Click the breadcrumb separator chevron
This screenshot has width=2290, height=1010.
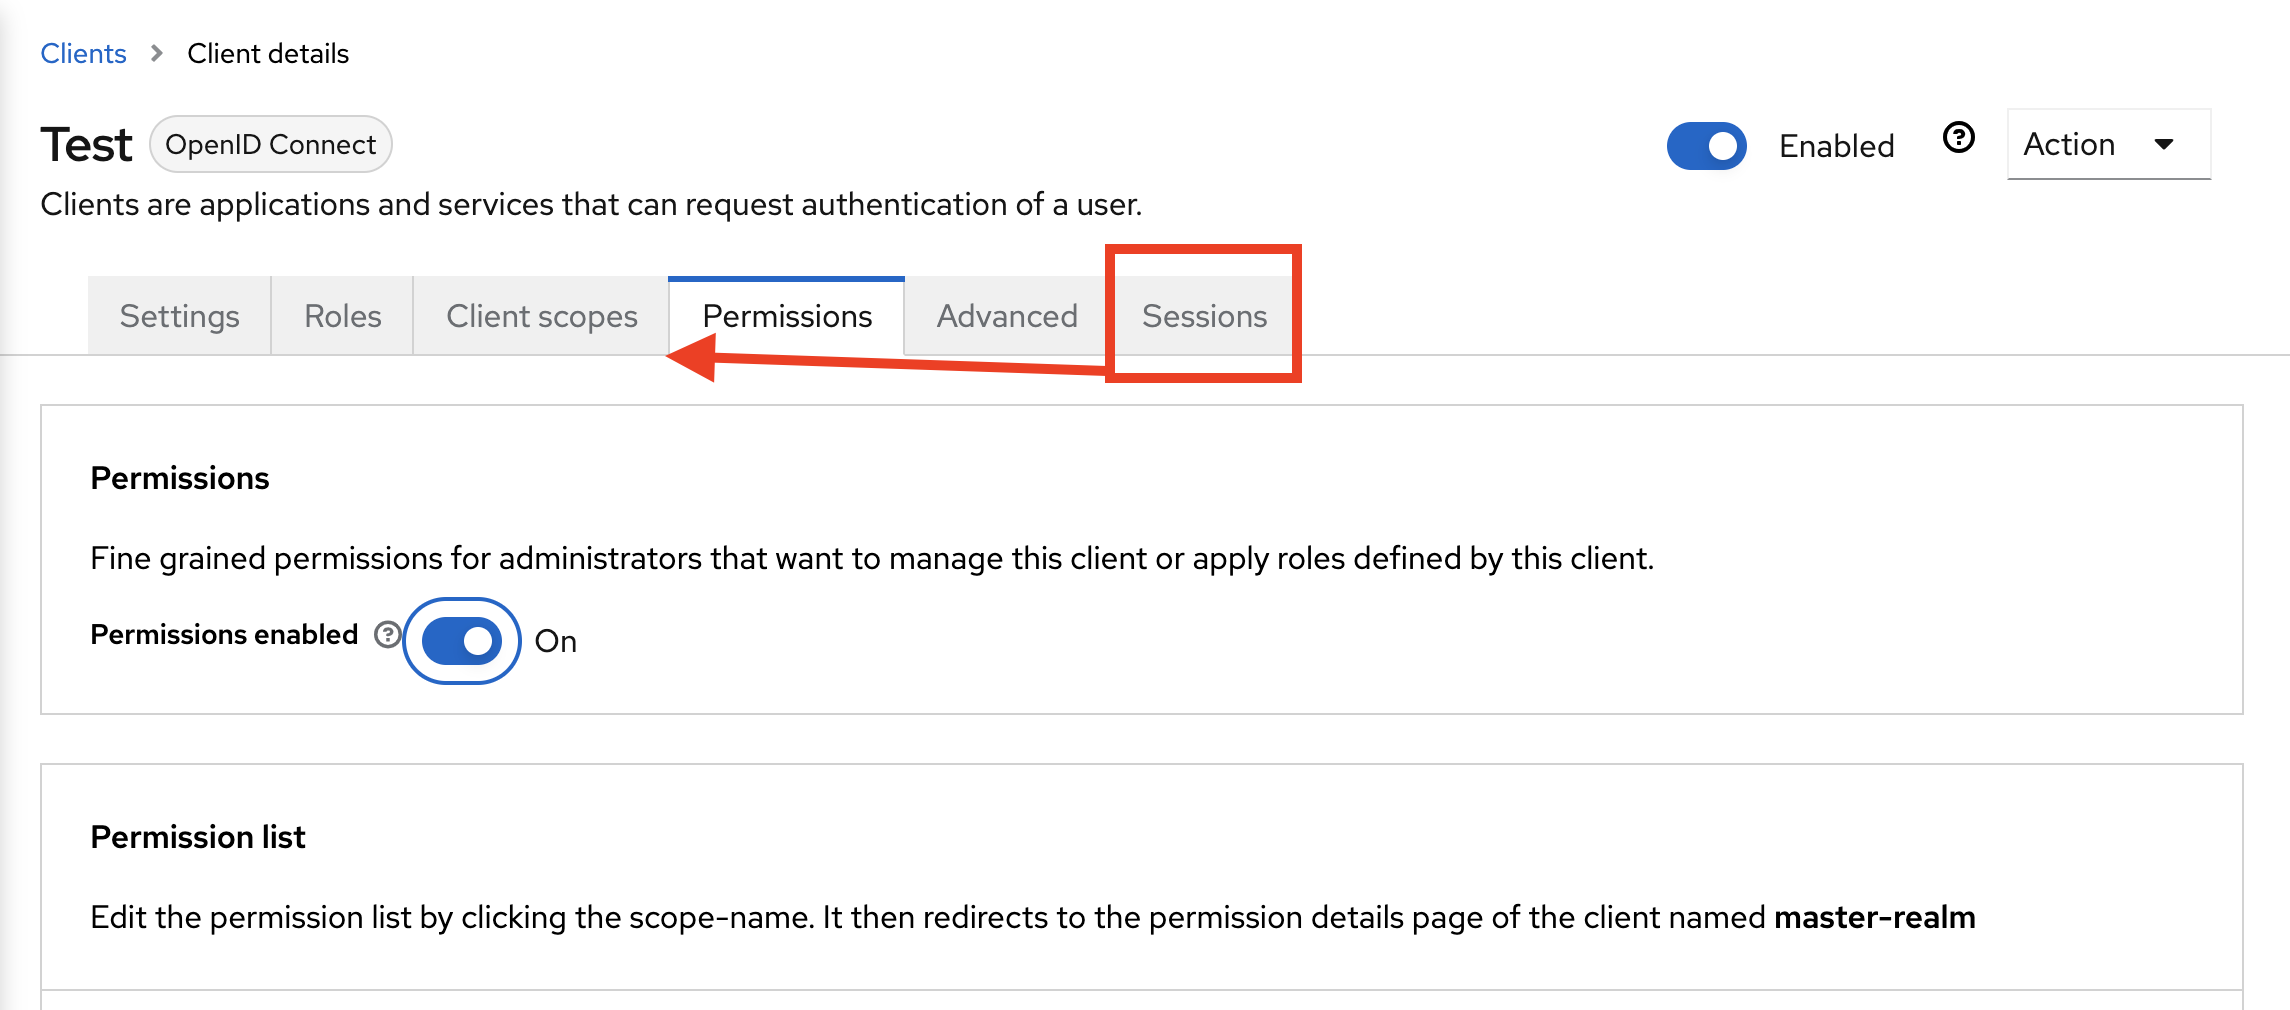157,53
